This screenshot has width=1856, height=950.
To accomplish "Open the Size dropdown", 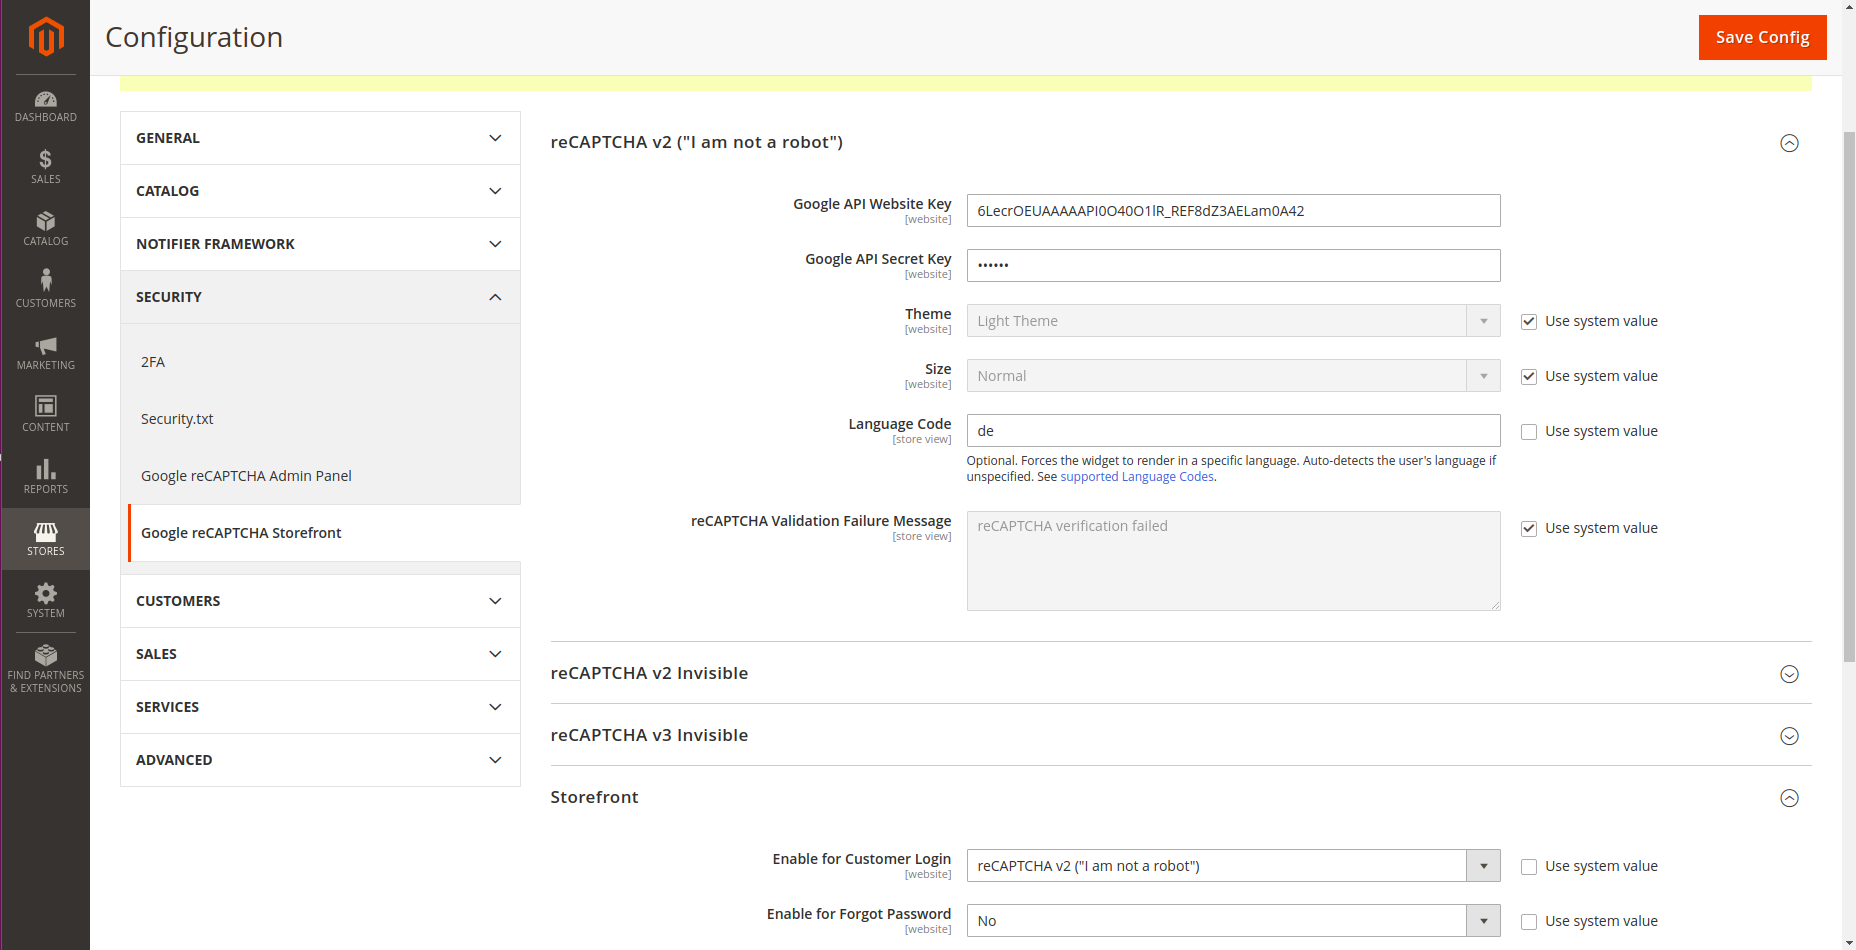I will 1233,376.
